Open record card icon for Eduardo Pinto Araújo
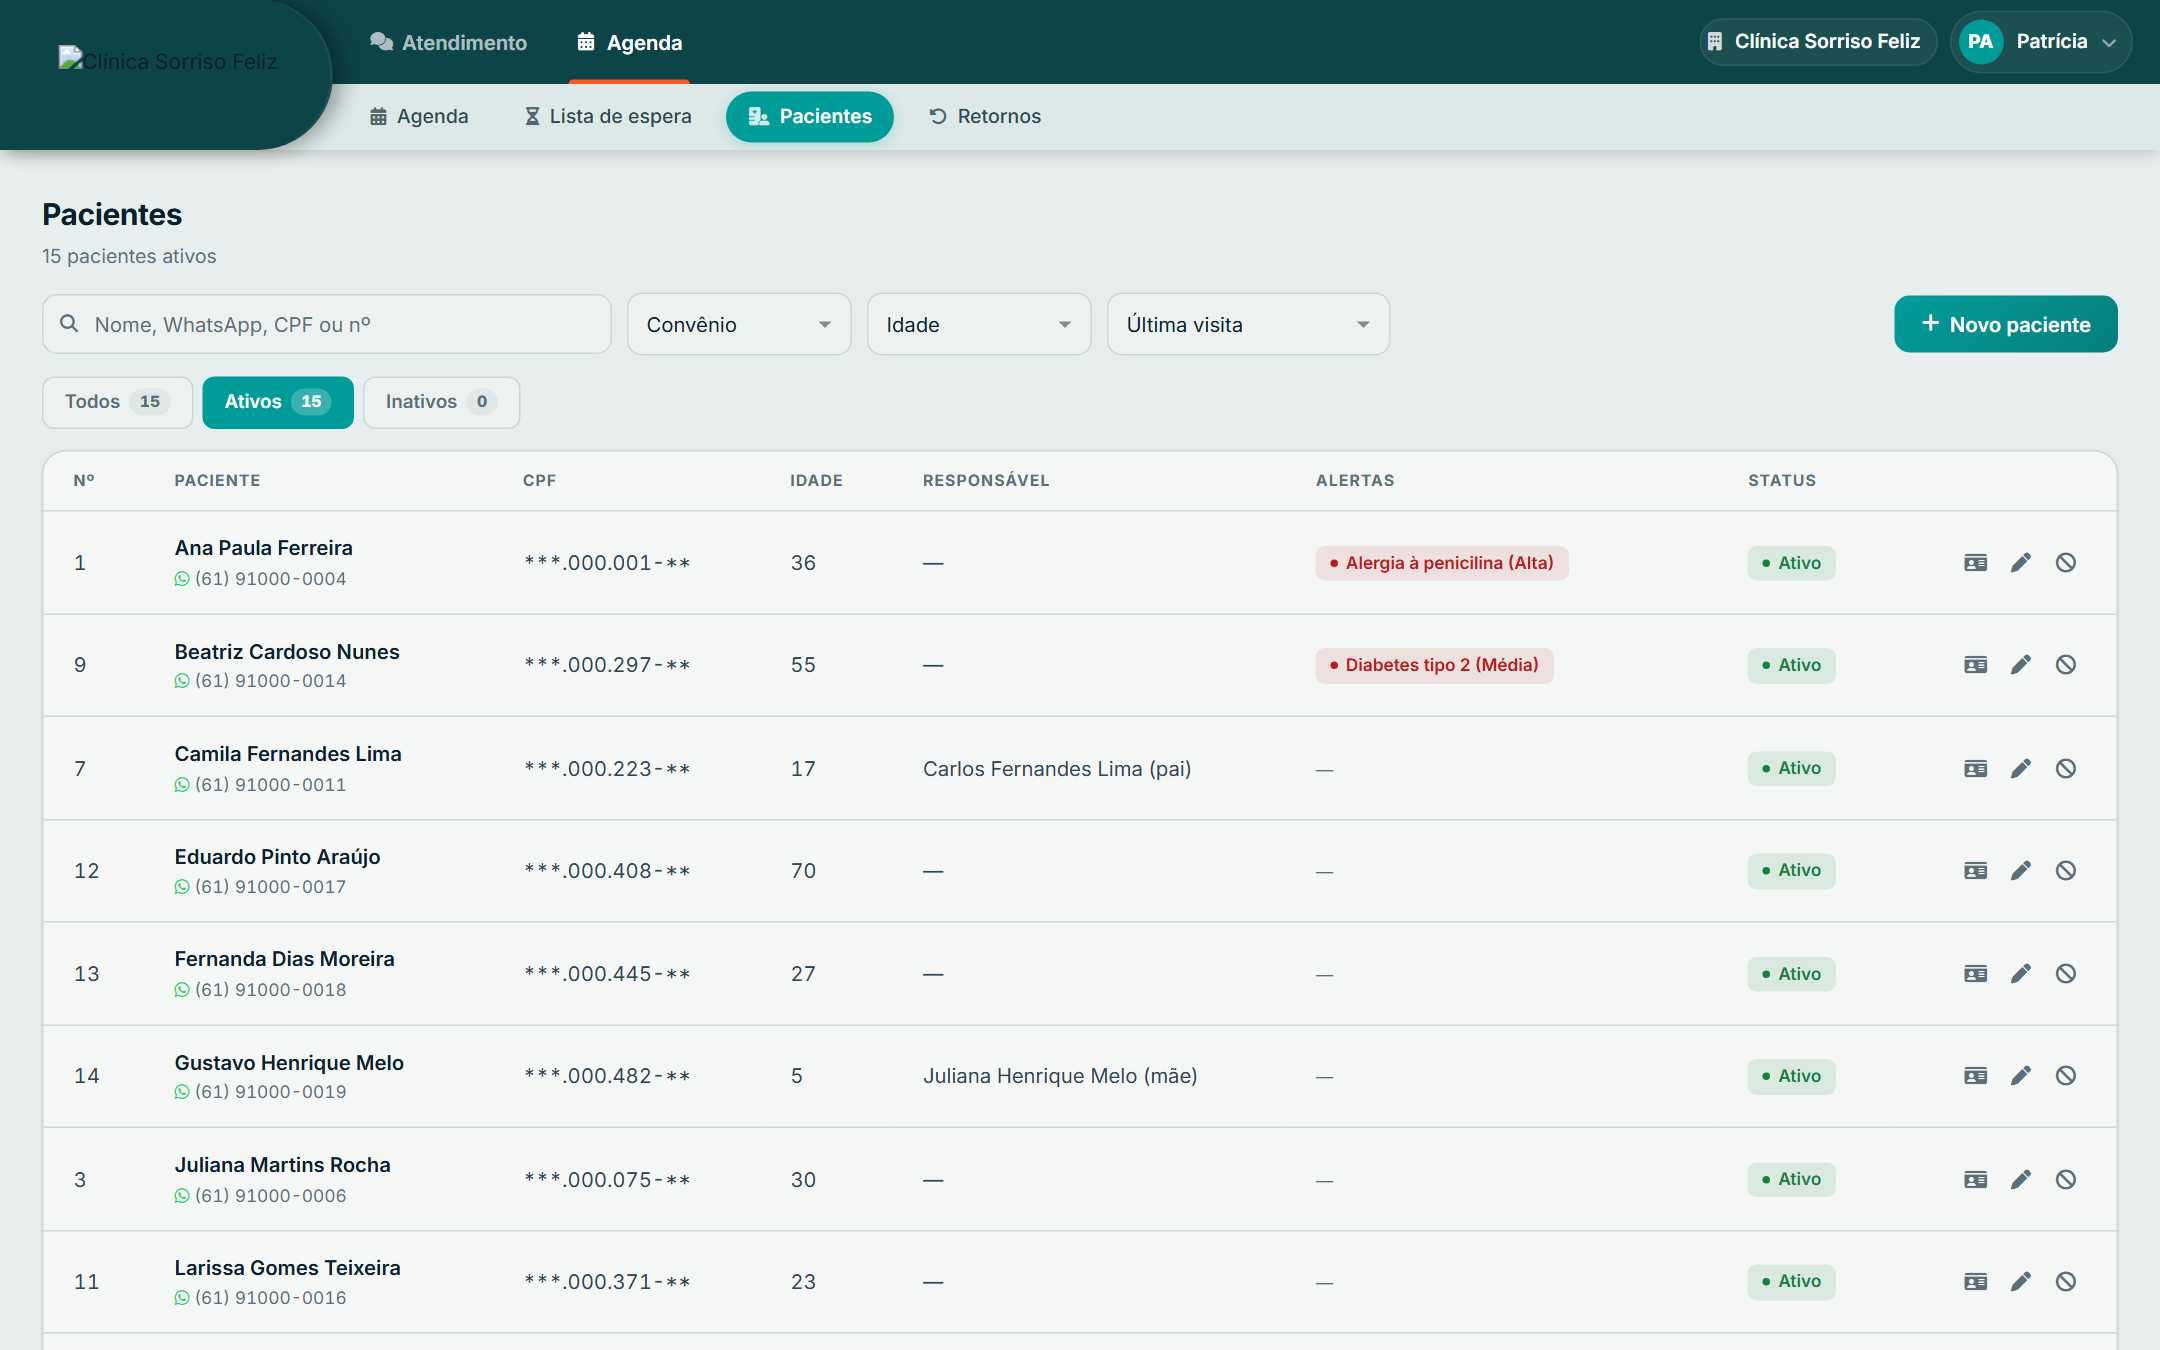This screenshot has height=1350, width=2160. coord(1975,870)
